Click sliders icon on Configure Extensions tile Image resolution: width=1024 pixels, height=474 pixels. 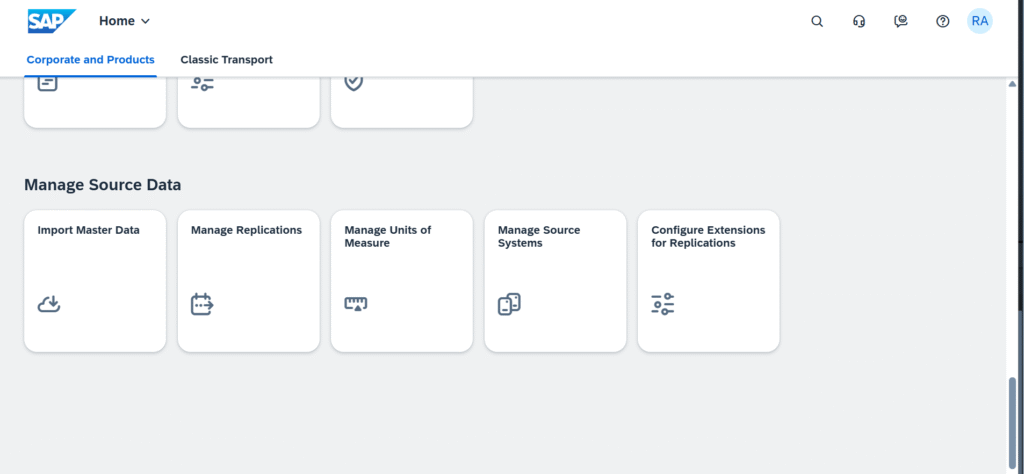pos(663,304)
